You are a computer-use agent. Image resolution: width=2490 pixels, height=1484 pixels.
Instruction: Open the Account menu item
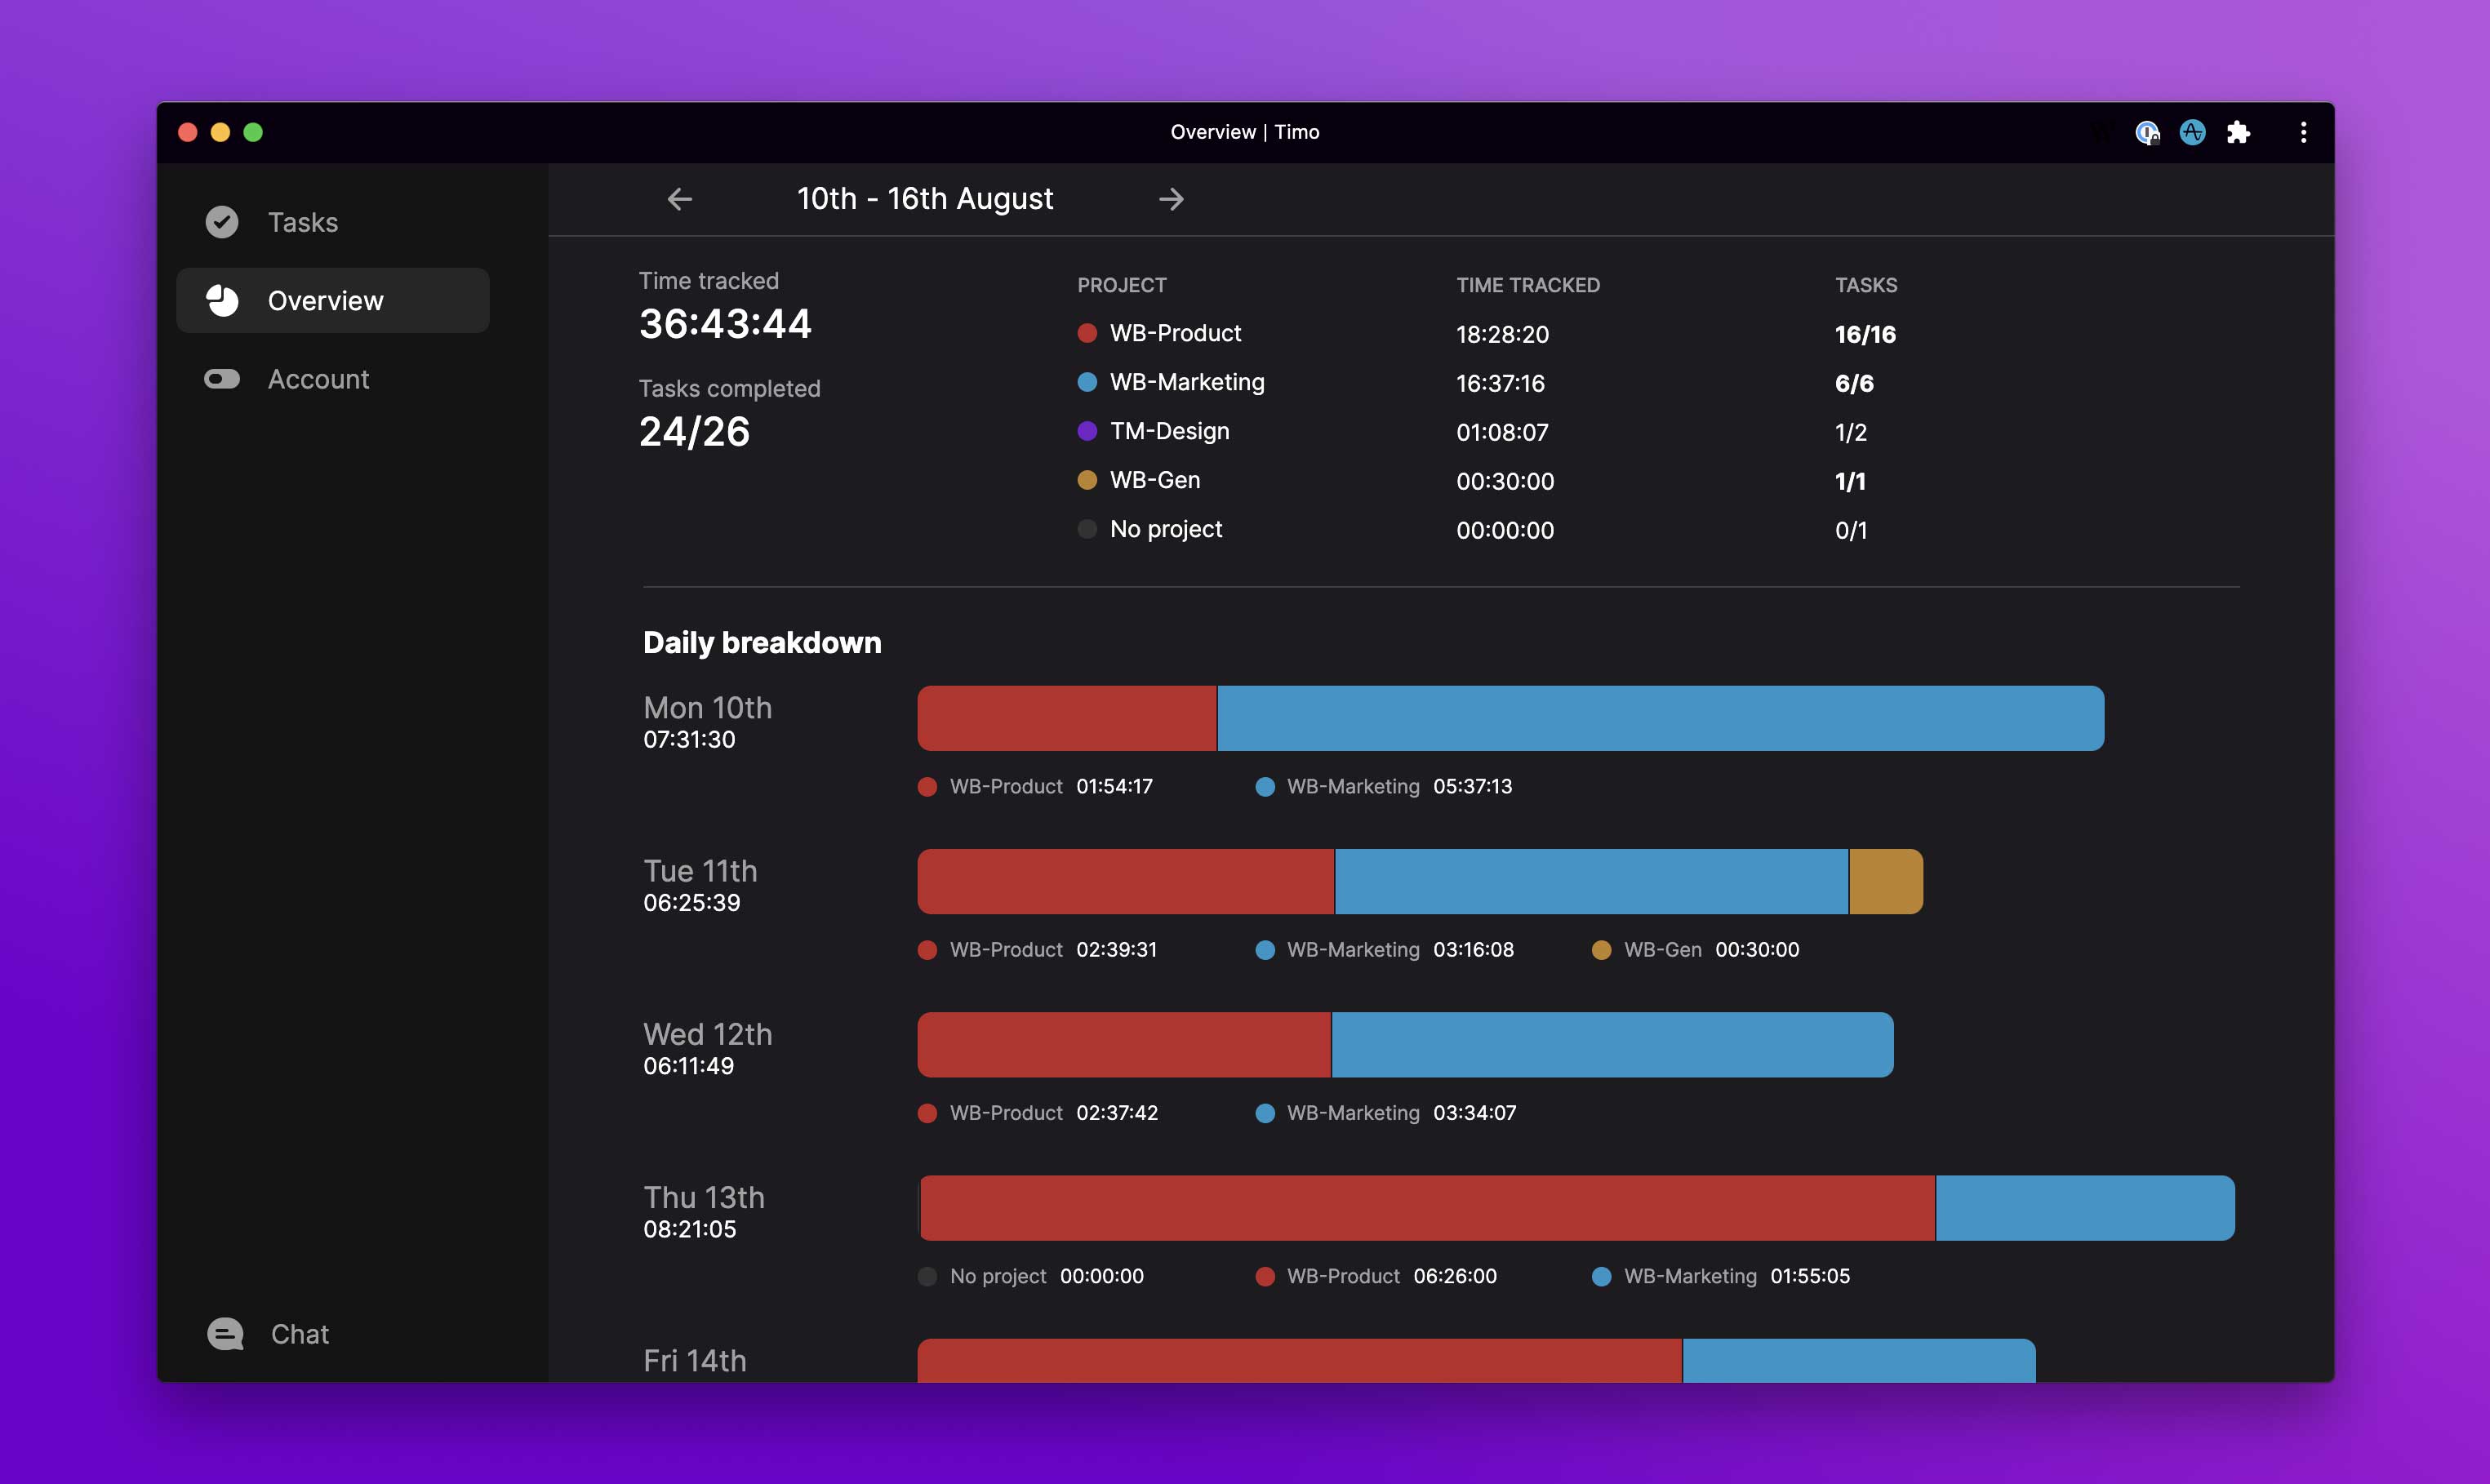333,379
